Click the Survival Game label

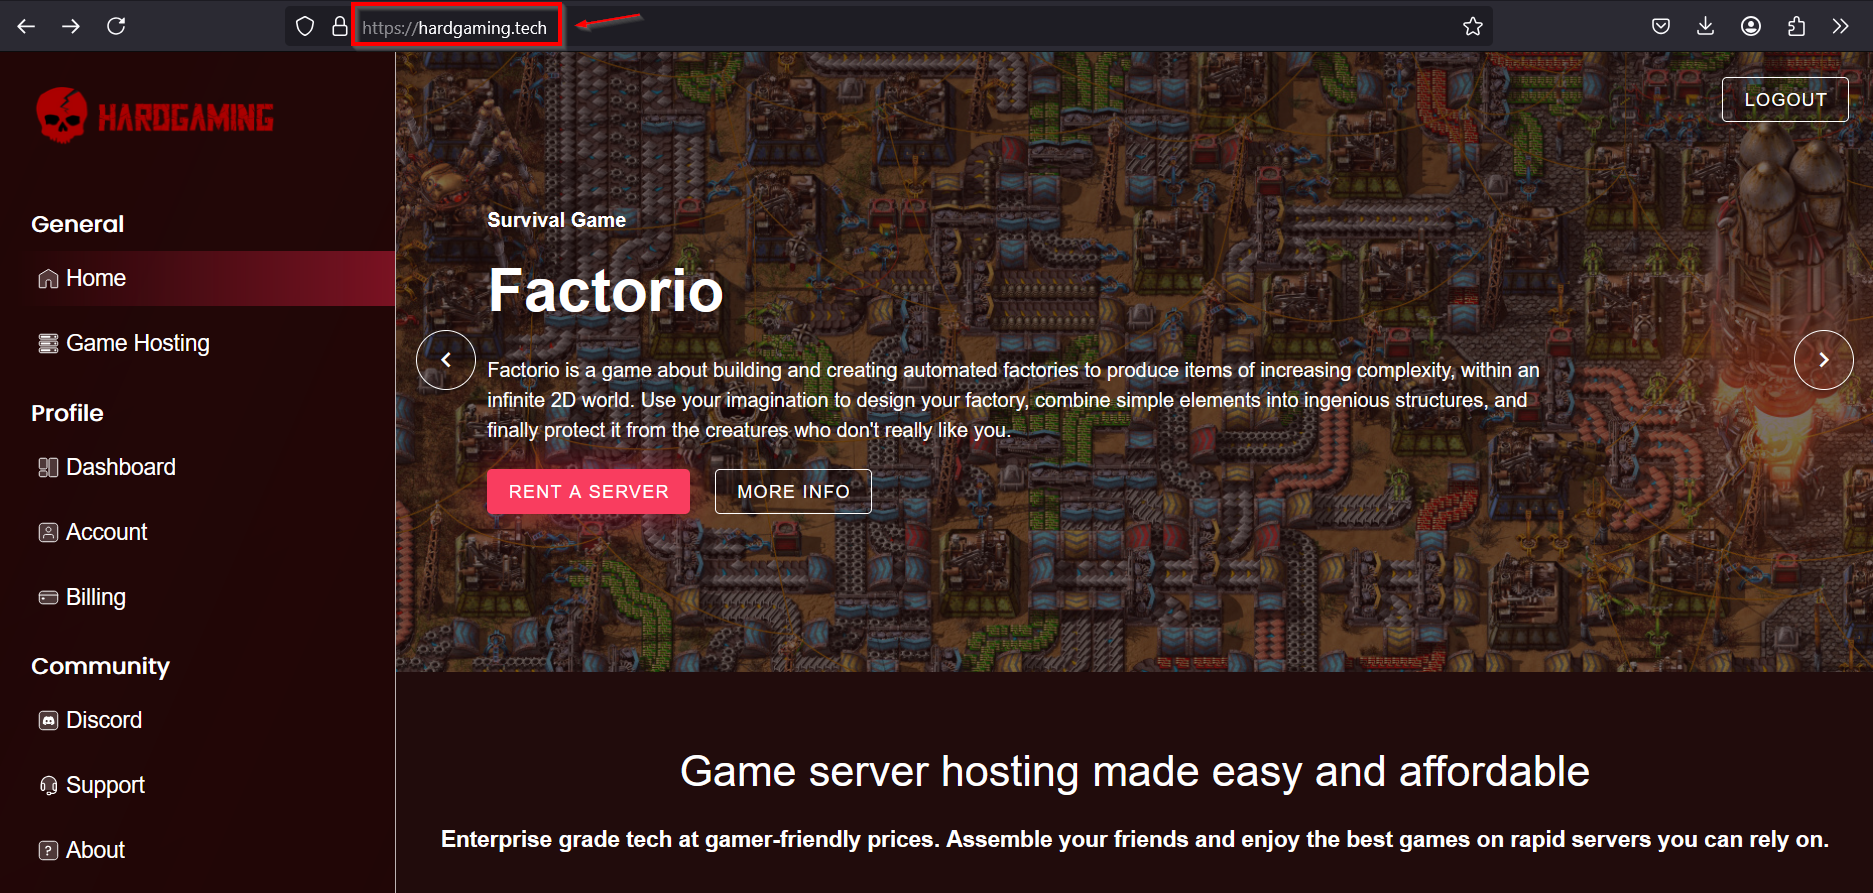coord(557,220)
